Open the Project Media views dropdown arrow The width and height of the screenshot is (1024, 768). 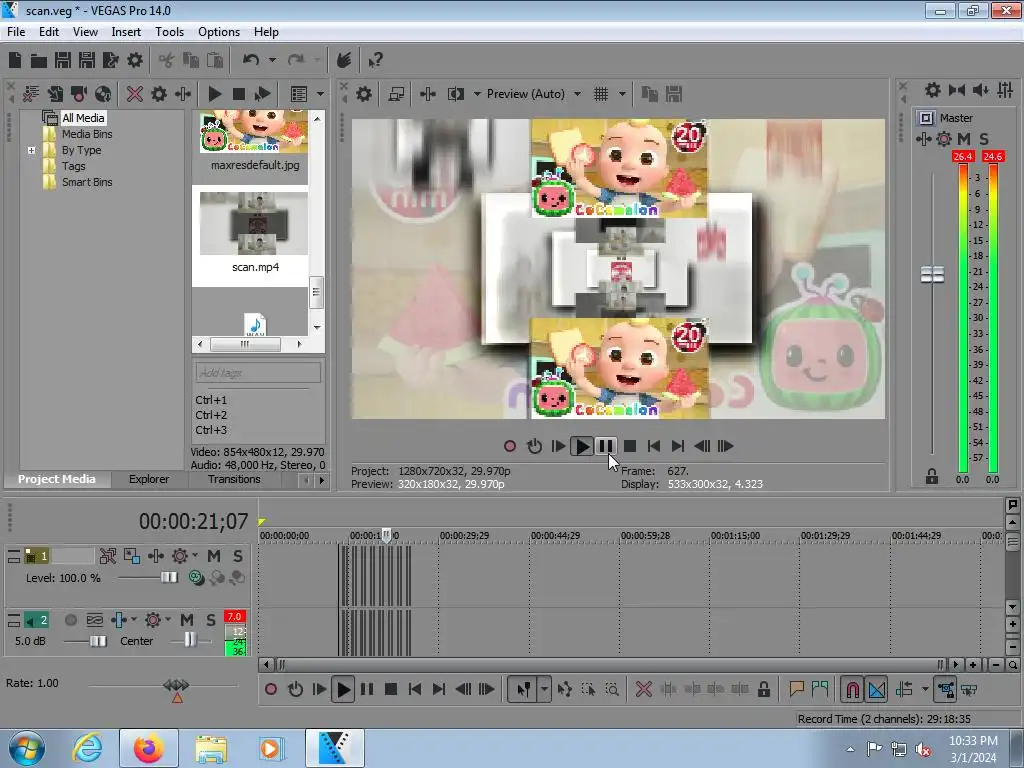[320, 94]
